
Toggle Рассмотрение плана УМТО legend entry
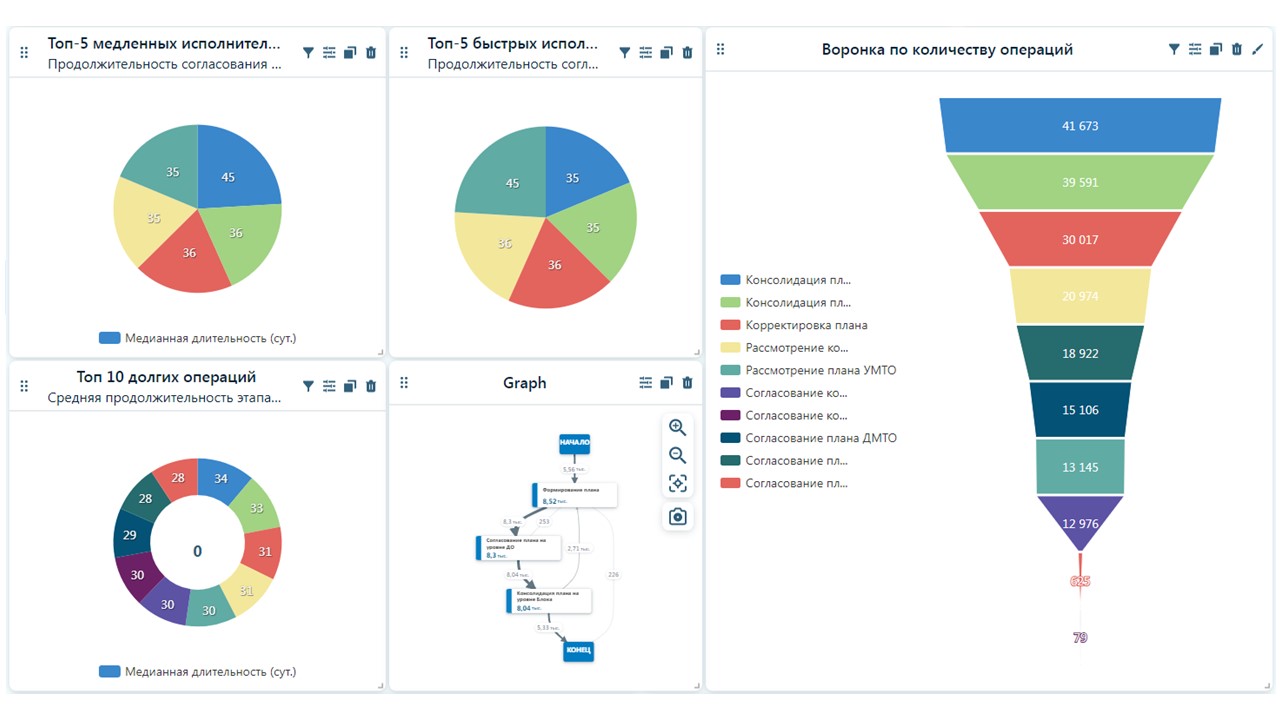click(x=820, y=370)
